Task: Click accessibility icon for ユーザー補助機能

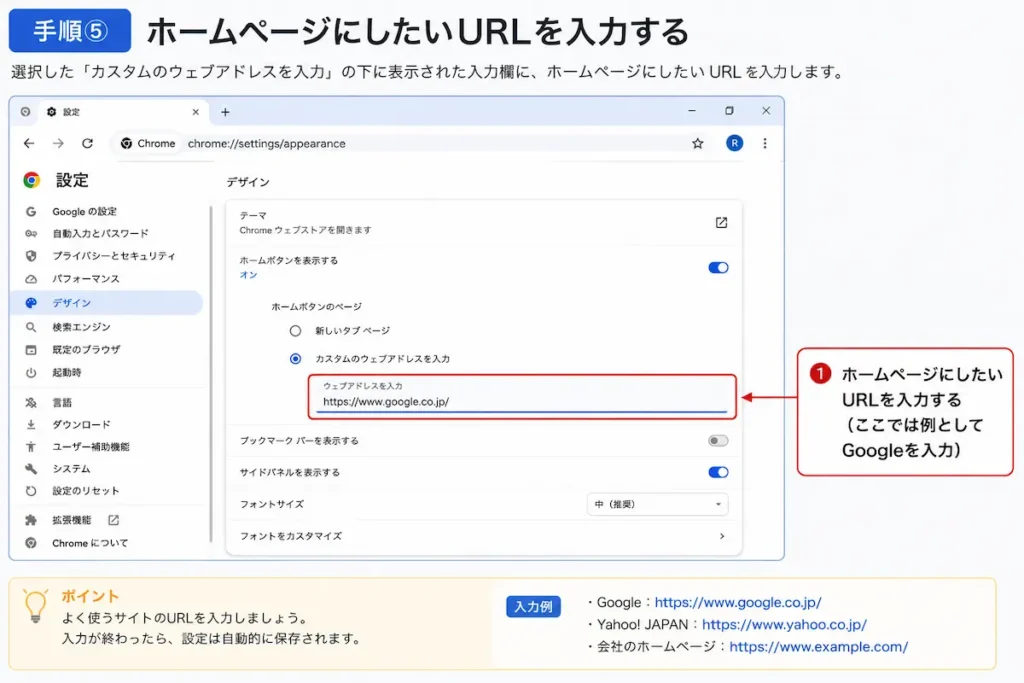Action: [31, 447]
